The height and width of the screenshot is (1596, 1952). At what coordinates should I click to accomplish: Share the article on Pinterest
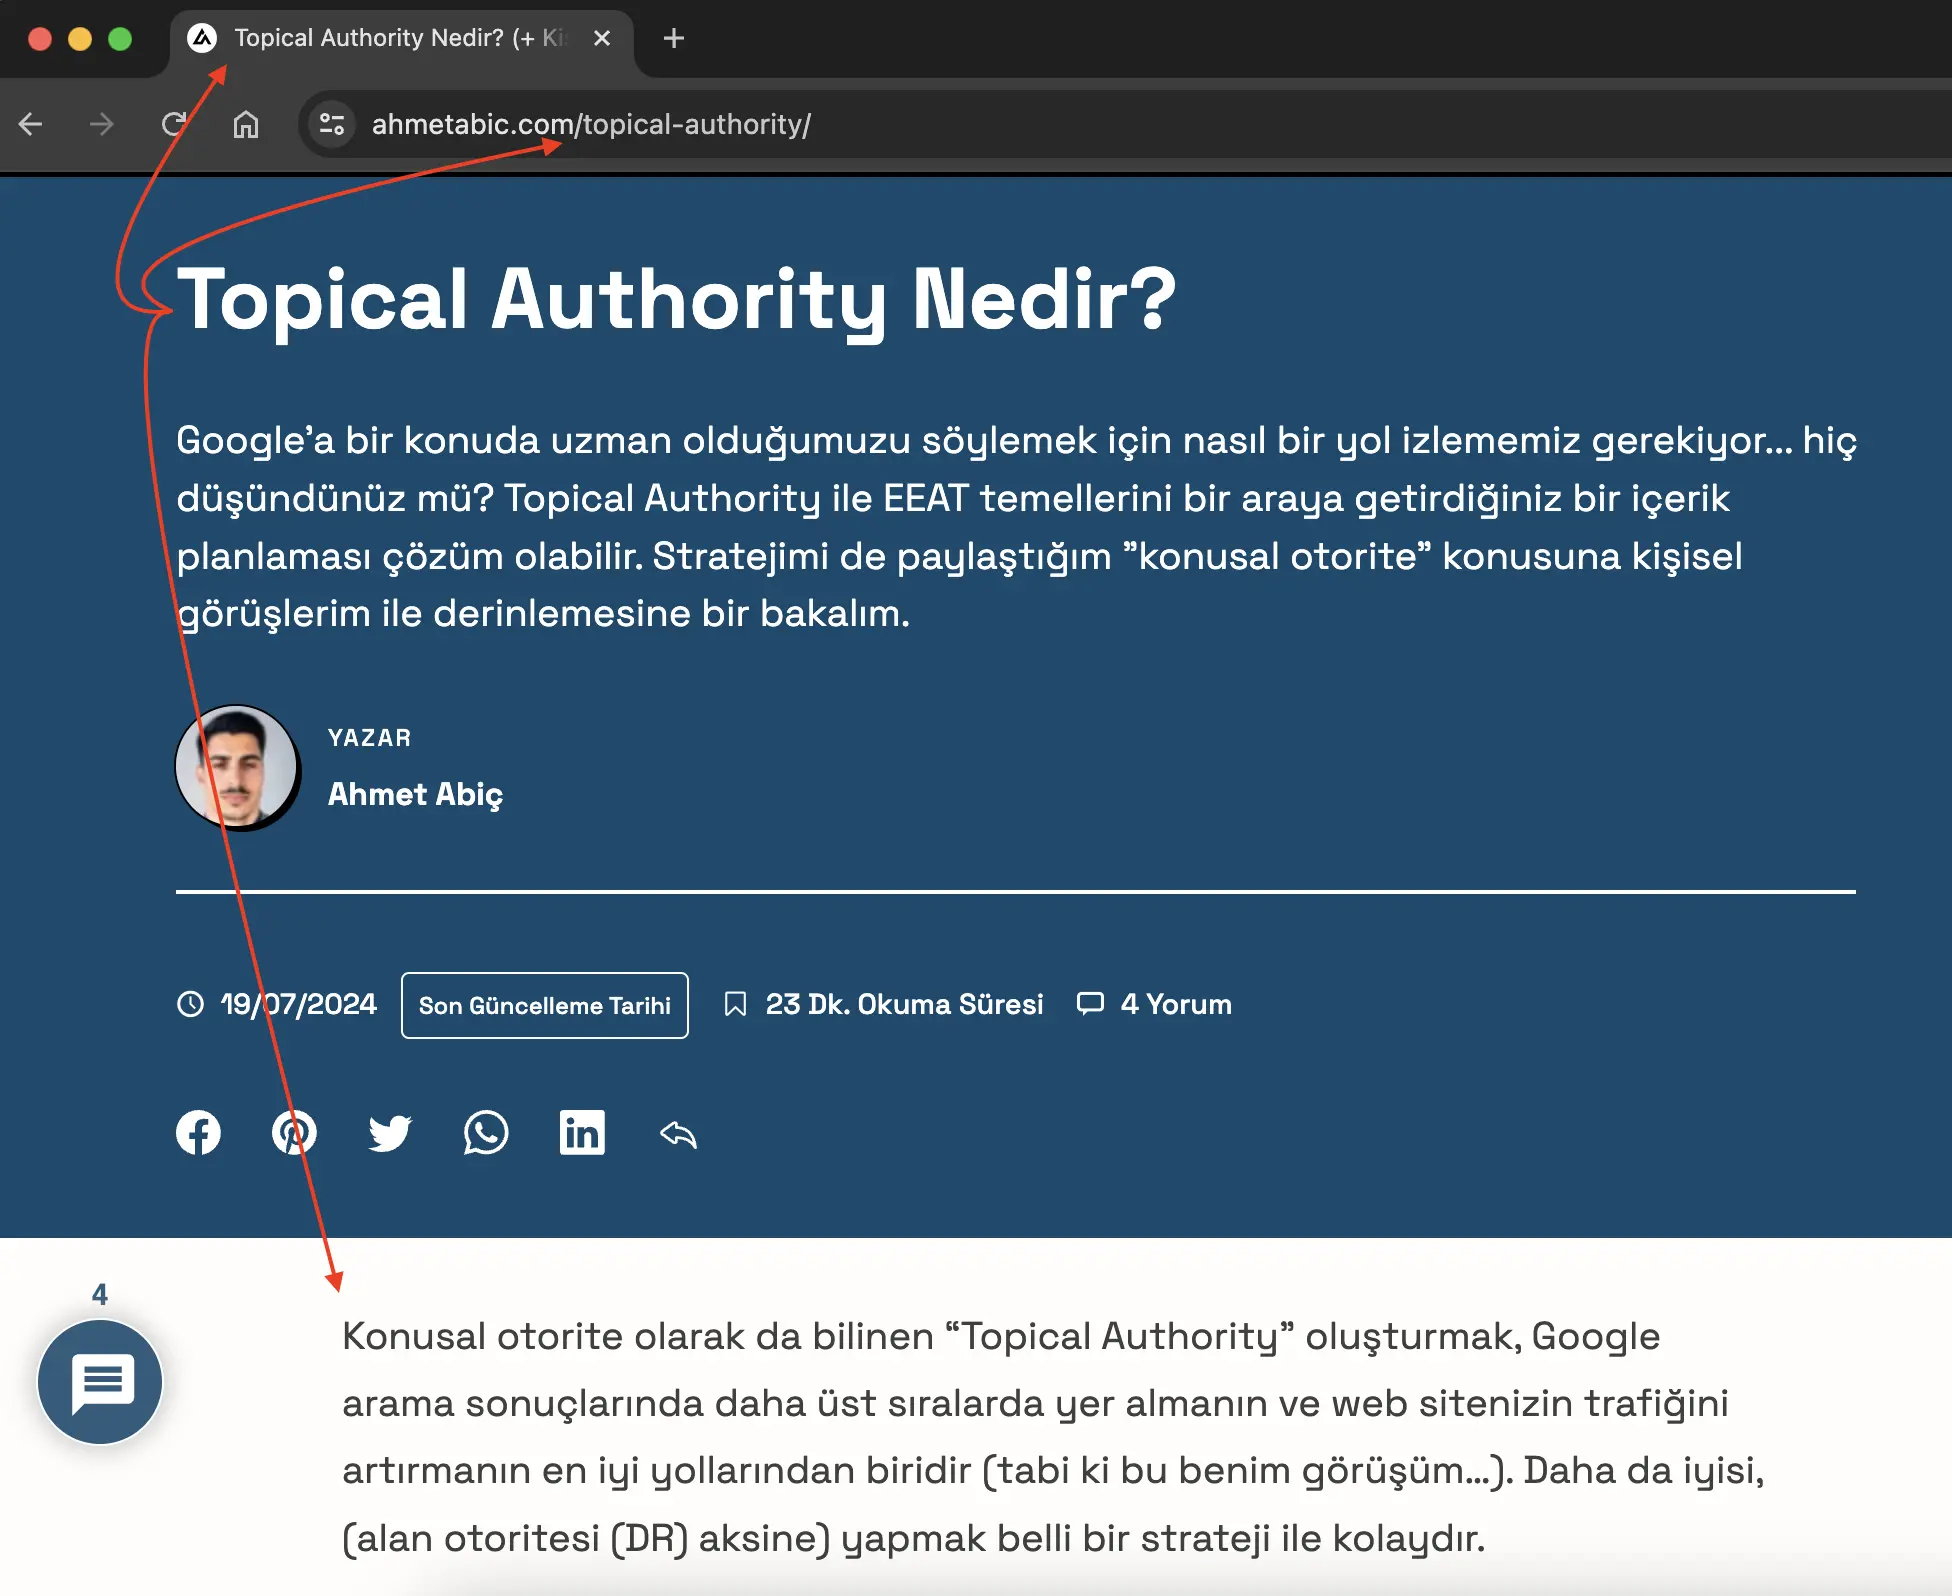click(x=294, y=1133)
